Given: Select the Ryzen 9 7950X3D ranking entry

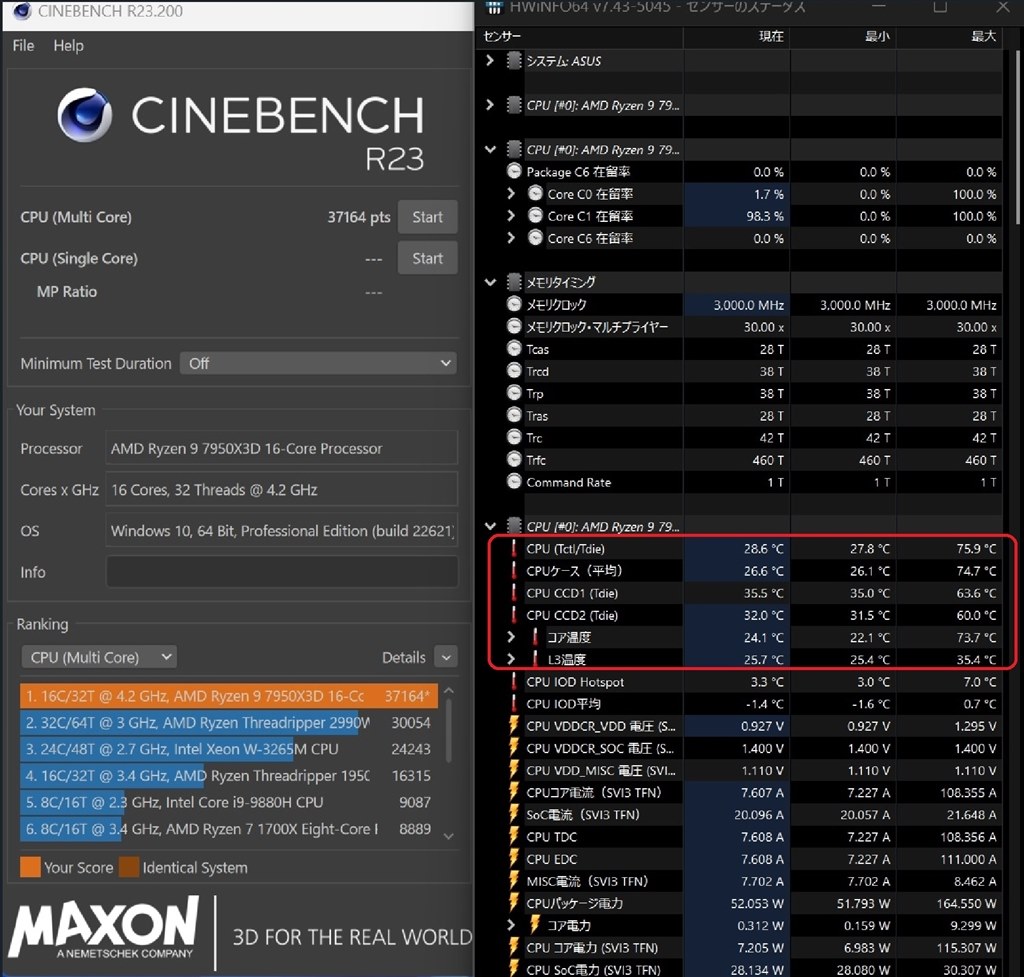Looking at the screenshot, I should coord(229,696).
